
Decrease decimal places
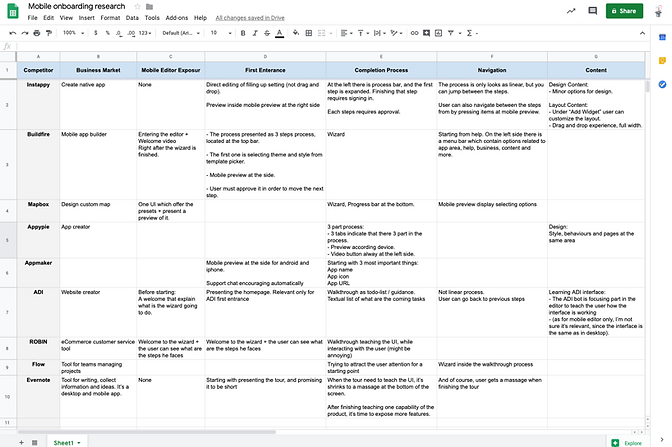119,33
